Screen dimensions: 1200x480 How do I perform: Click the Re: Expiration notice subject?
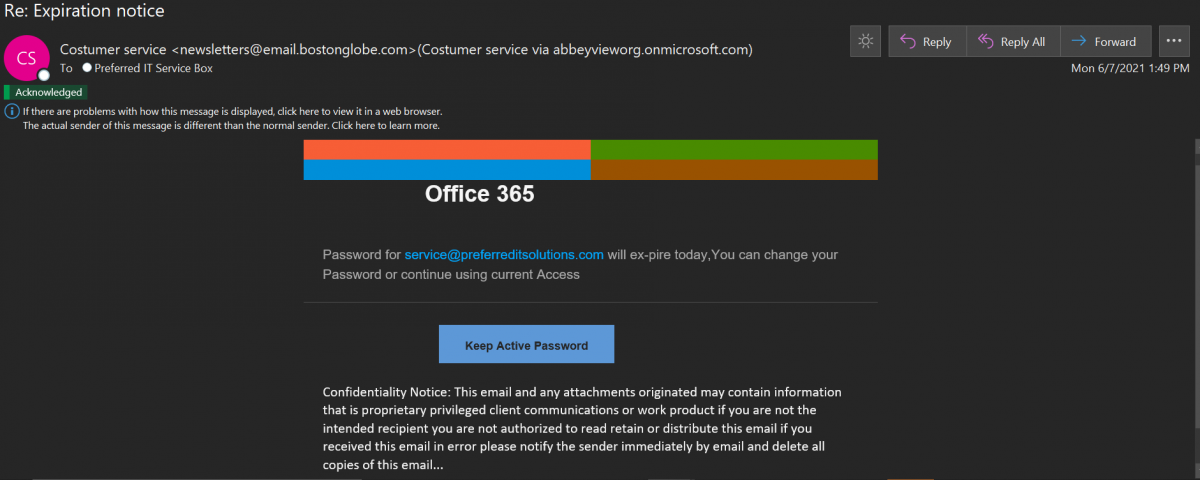point(84,12)
